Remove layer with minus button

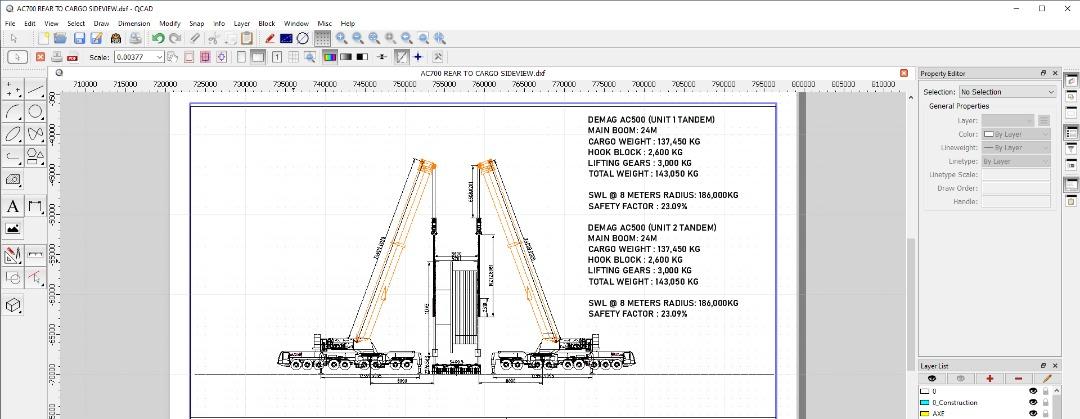point(1018,378)
